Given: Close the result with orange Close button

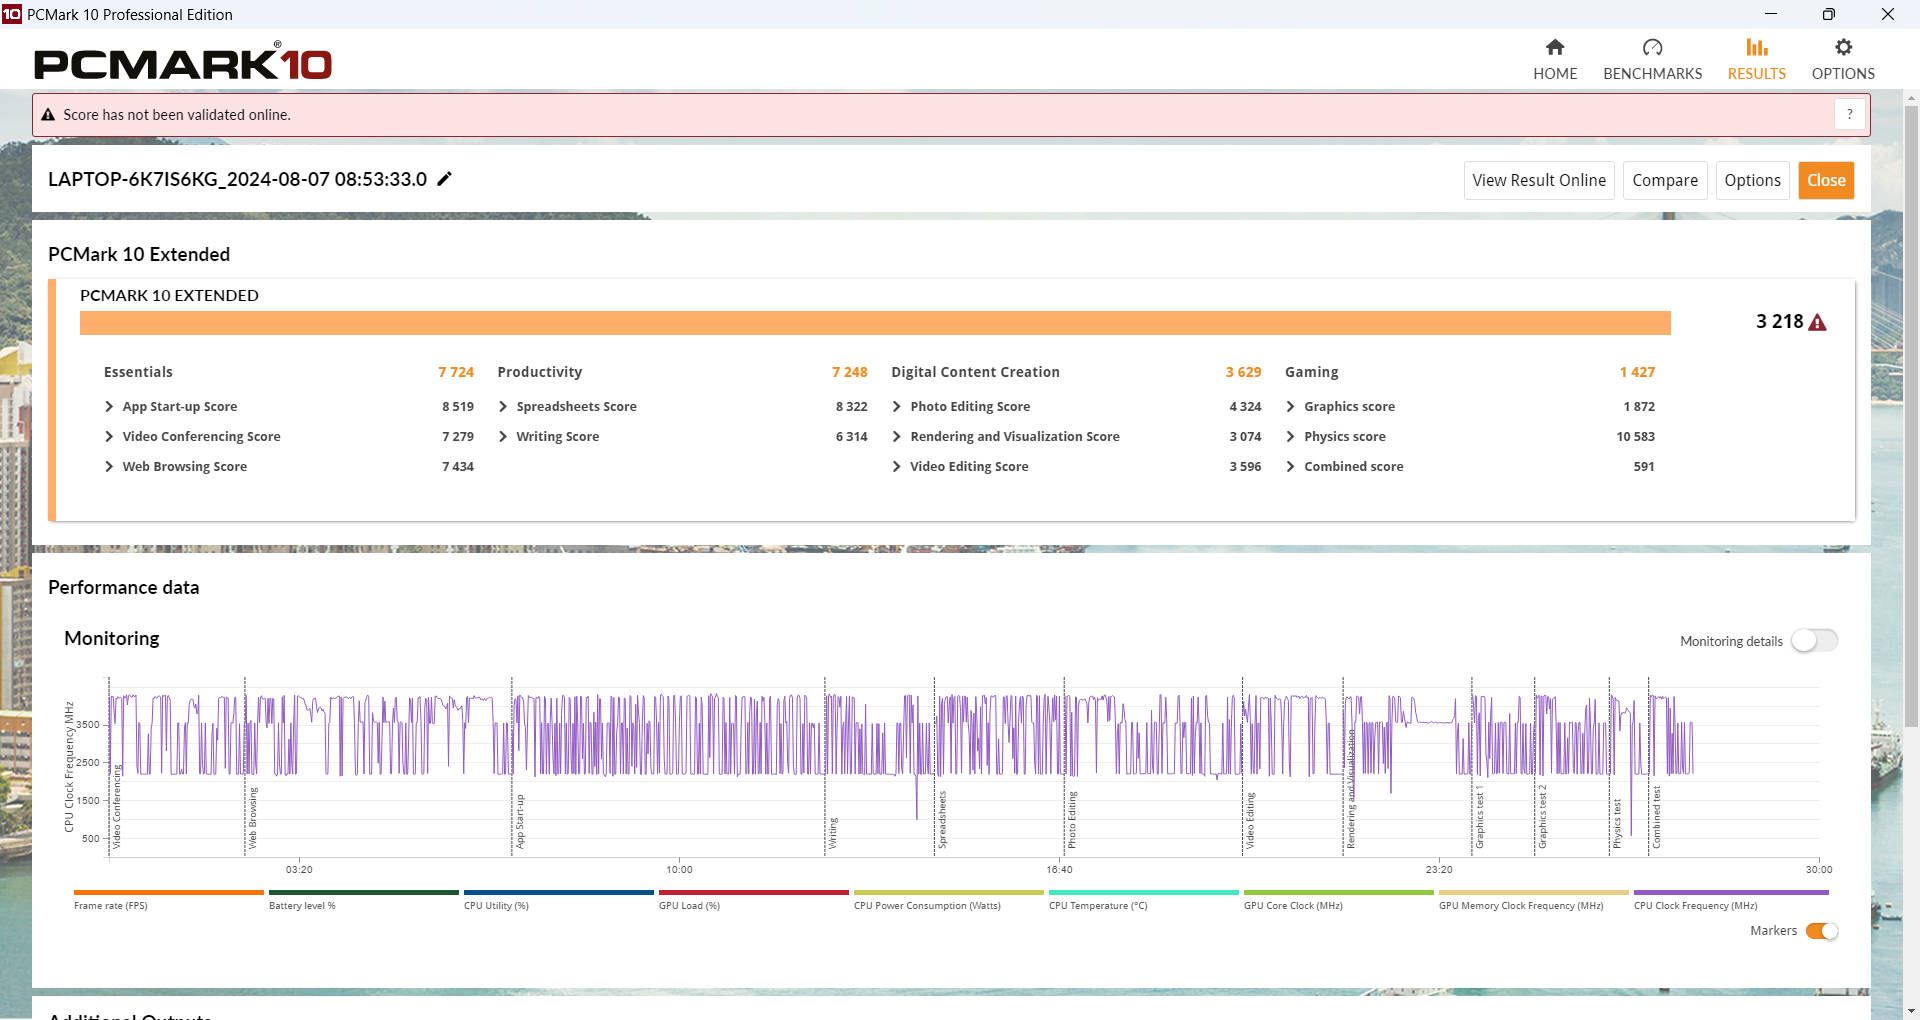Looking at the screenshot, I should point(1826,180).
